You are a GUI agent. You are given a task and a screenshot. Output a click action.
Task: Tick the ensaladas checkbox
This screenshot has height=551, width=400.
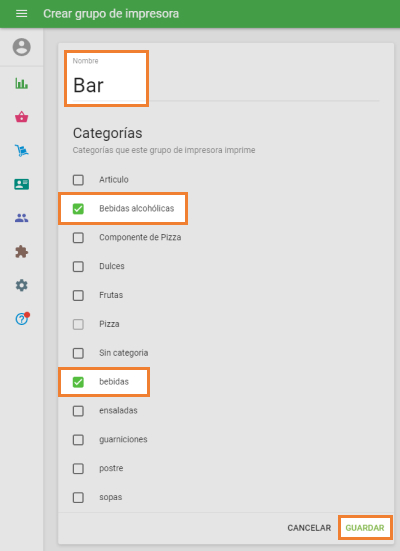click(x=78, y=411)
